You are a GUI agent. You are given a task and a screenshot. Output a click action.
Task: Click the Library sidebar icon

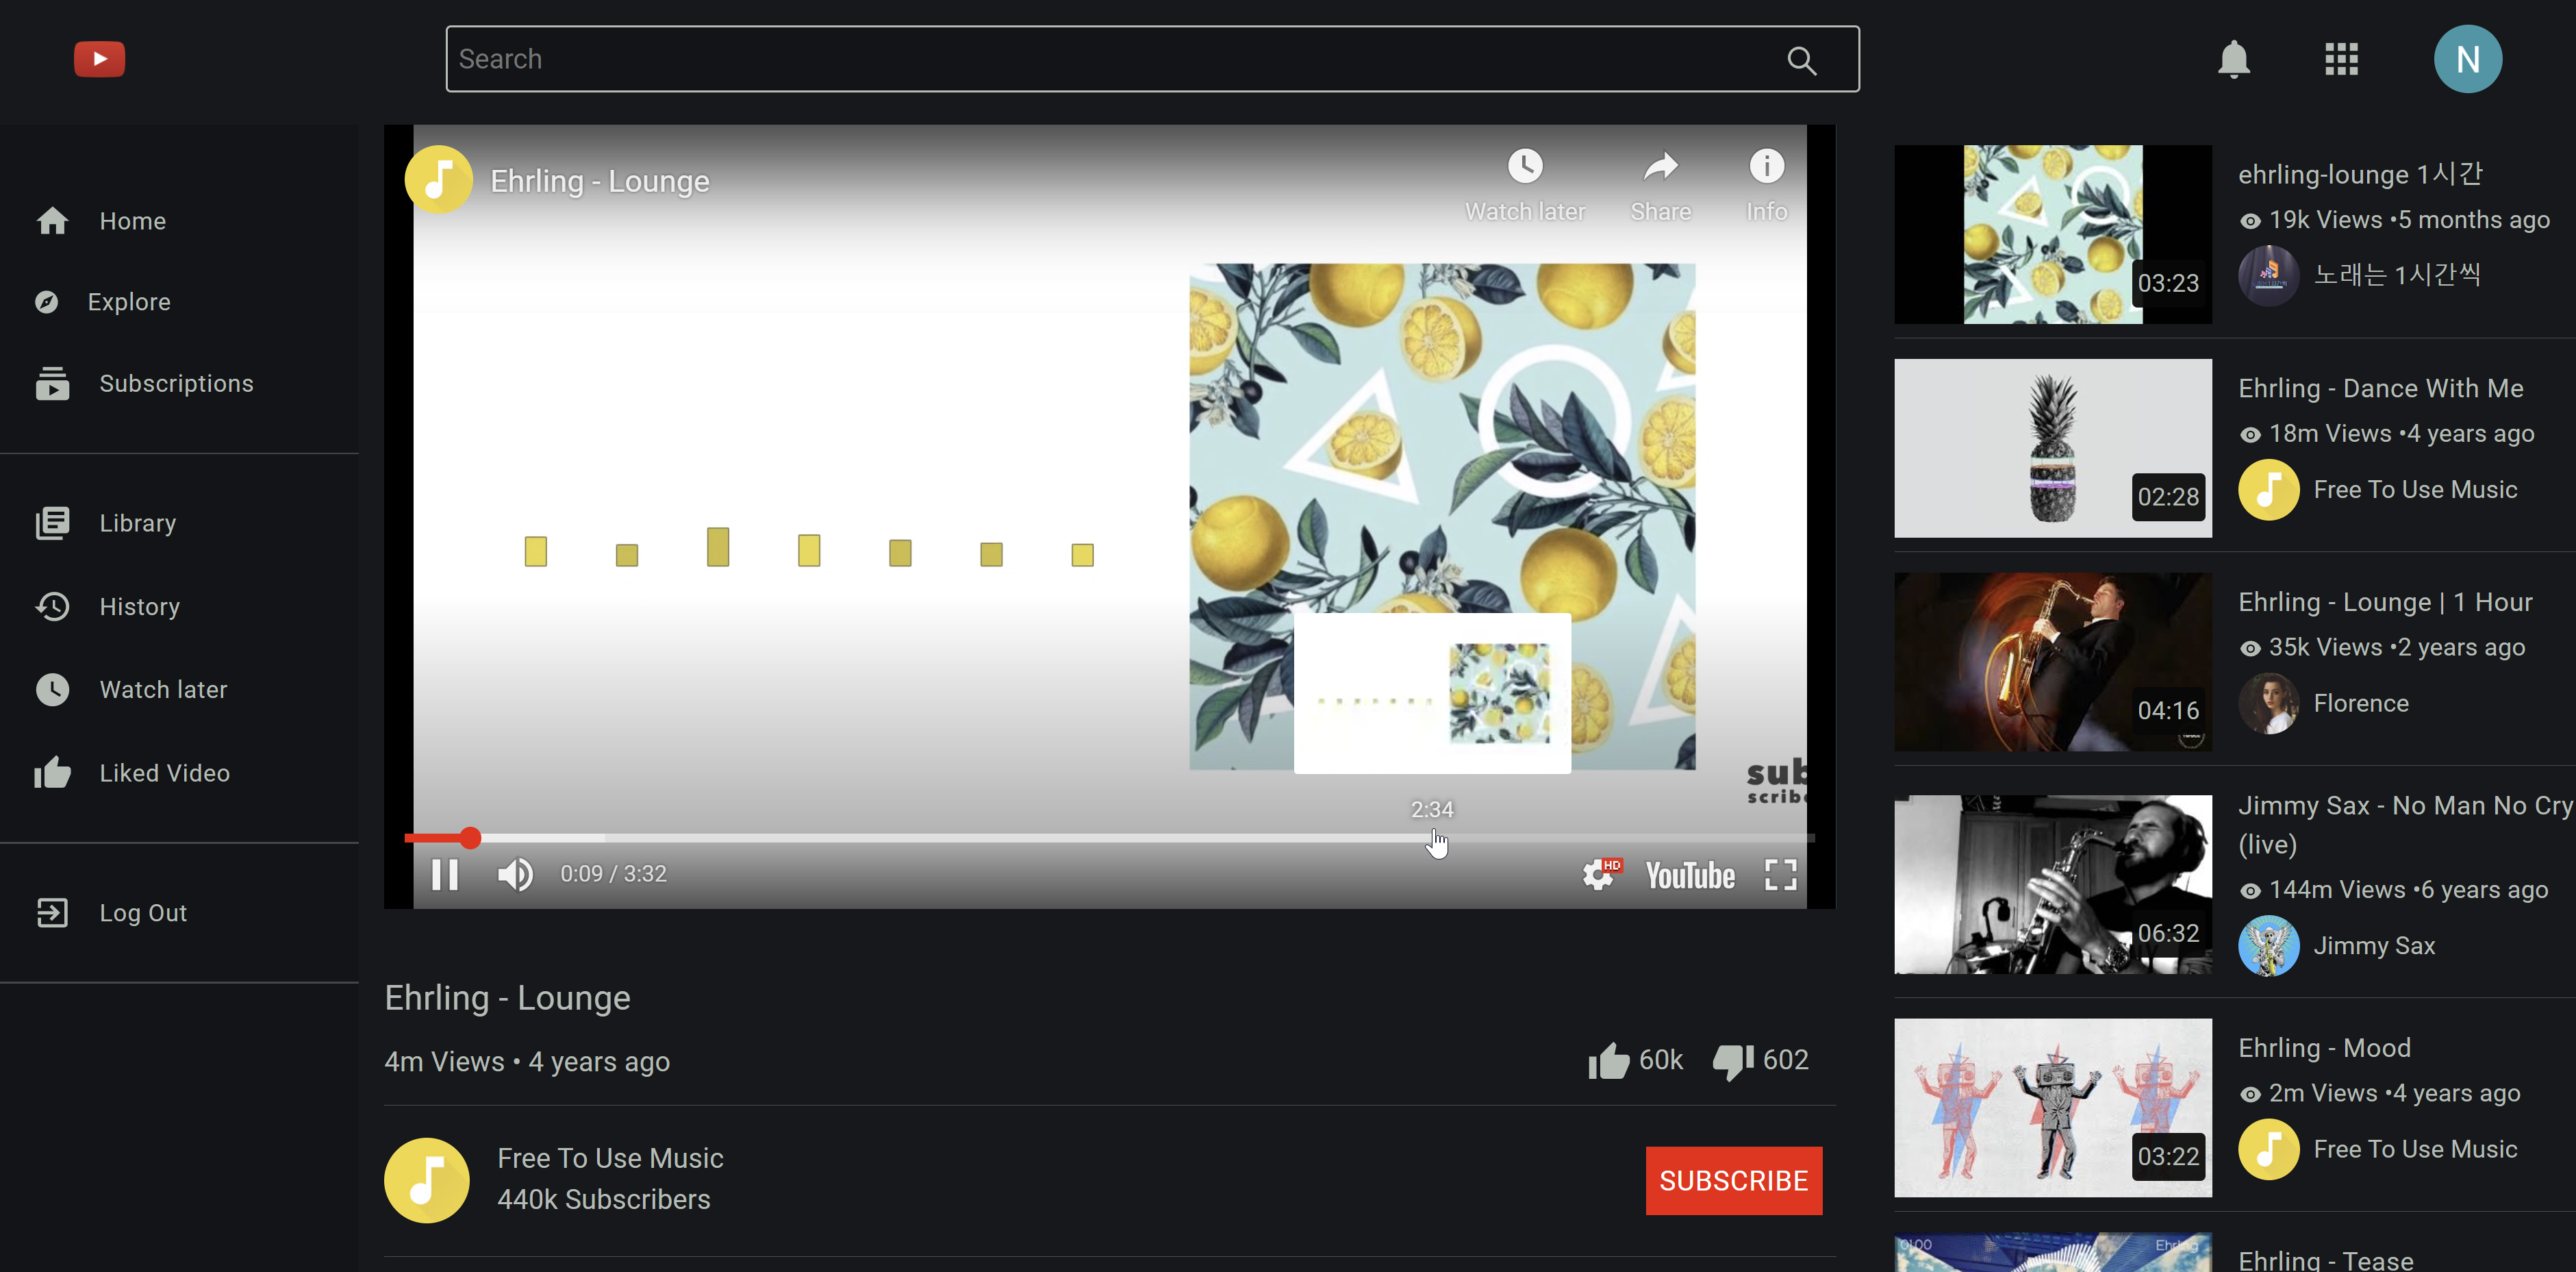[52, 523]
